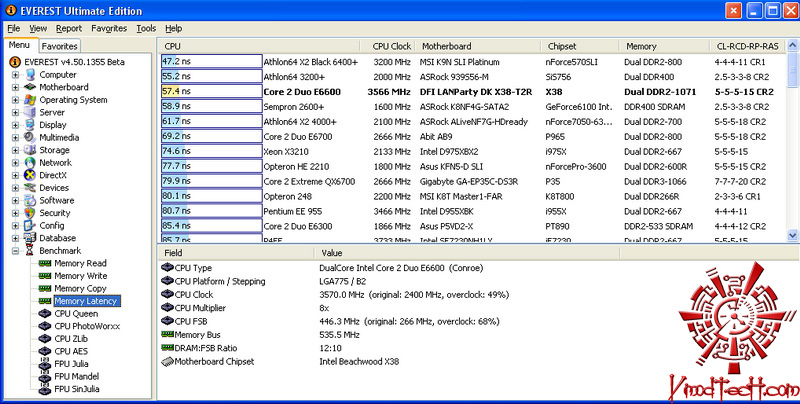Click the Display monitor icon

pyautogui.click(x=30, y=125)
